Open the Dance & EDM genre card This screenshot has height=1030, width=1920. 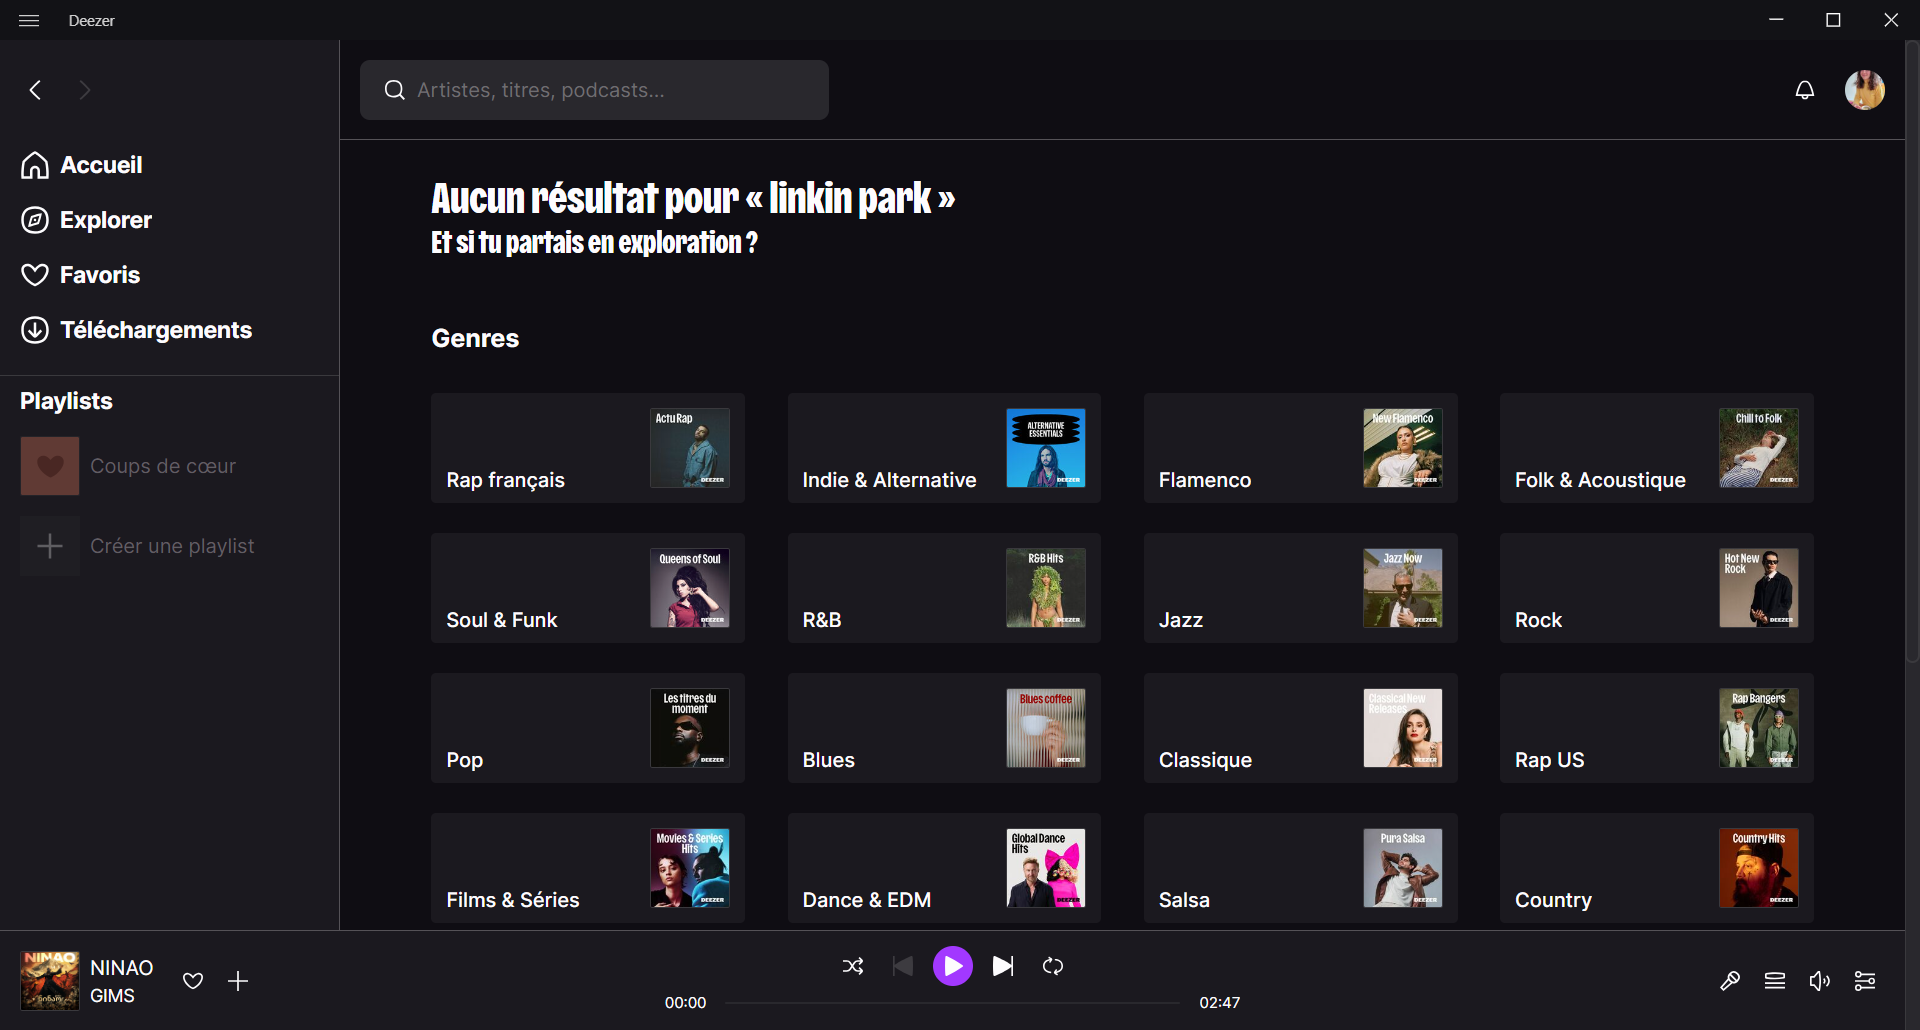click(x=944, y=868)
